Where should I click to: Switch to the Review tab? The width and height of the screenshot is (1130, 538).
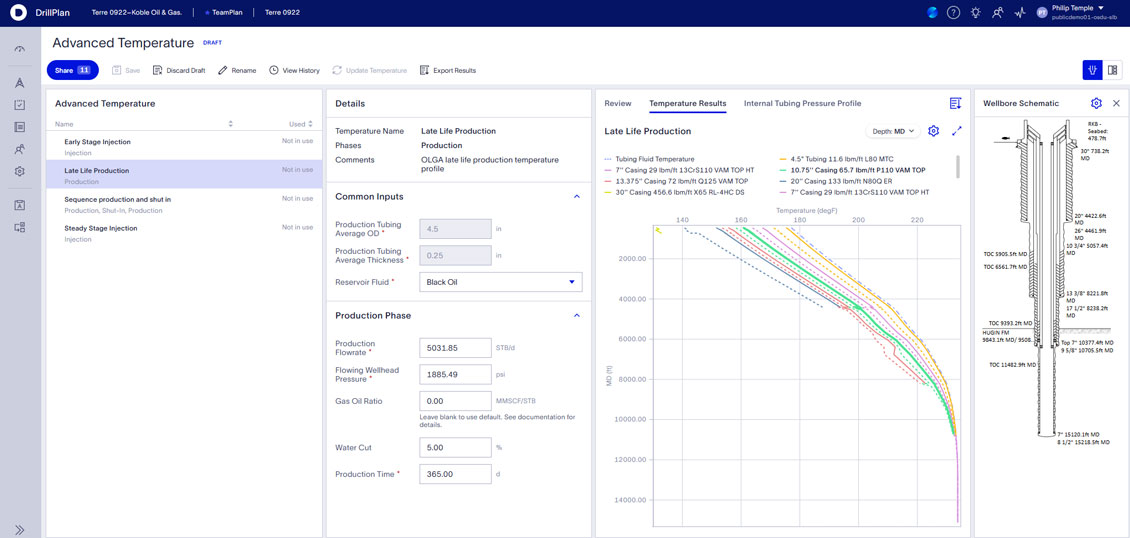[618, 104]
